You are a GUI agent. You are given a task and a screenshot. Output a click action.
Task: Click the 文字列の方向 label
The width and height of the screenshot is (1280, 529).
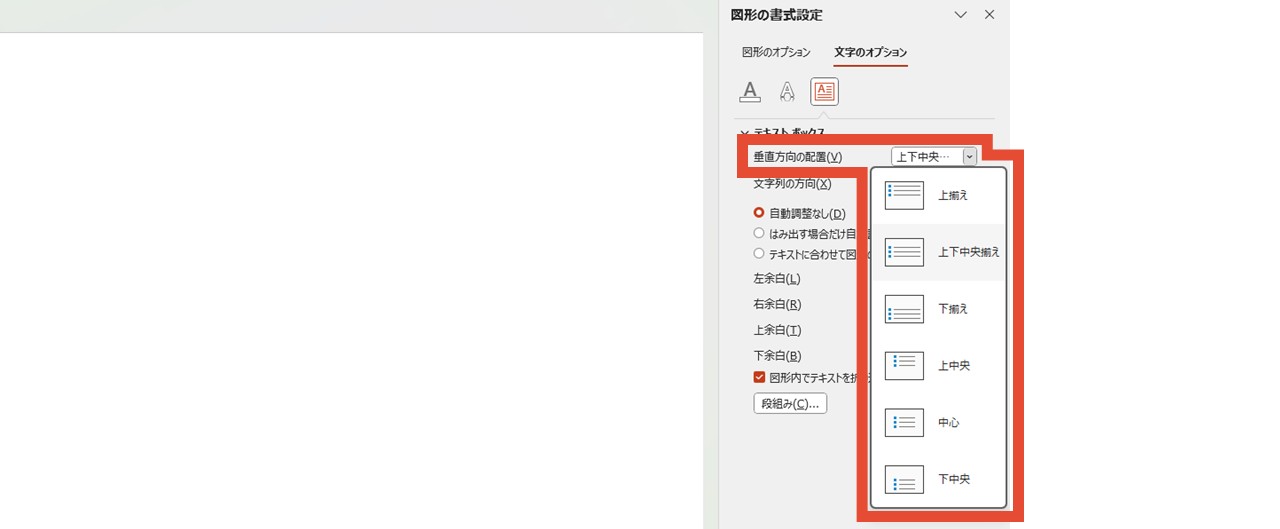tap(792, 184)
